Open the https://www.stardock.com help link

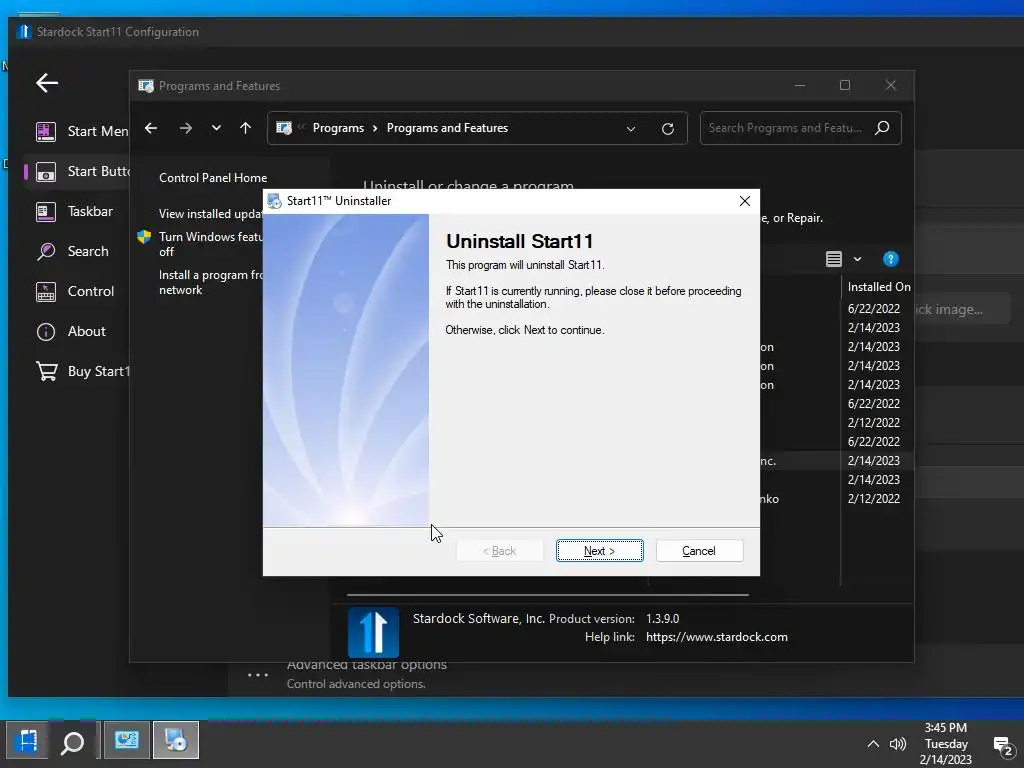point(716,637)
